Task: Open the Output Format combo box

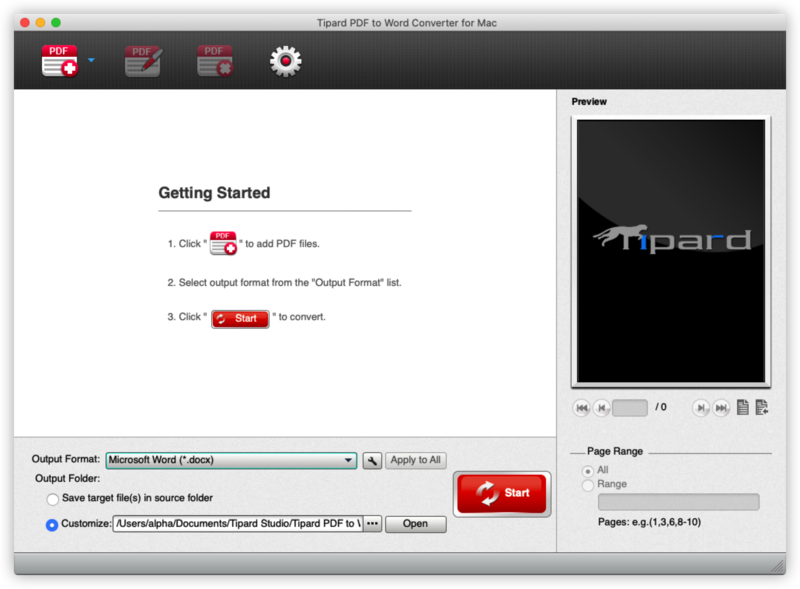Action: point(231,460)
